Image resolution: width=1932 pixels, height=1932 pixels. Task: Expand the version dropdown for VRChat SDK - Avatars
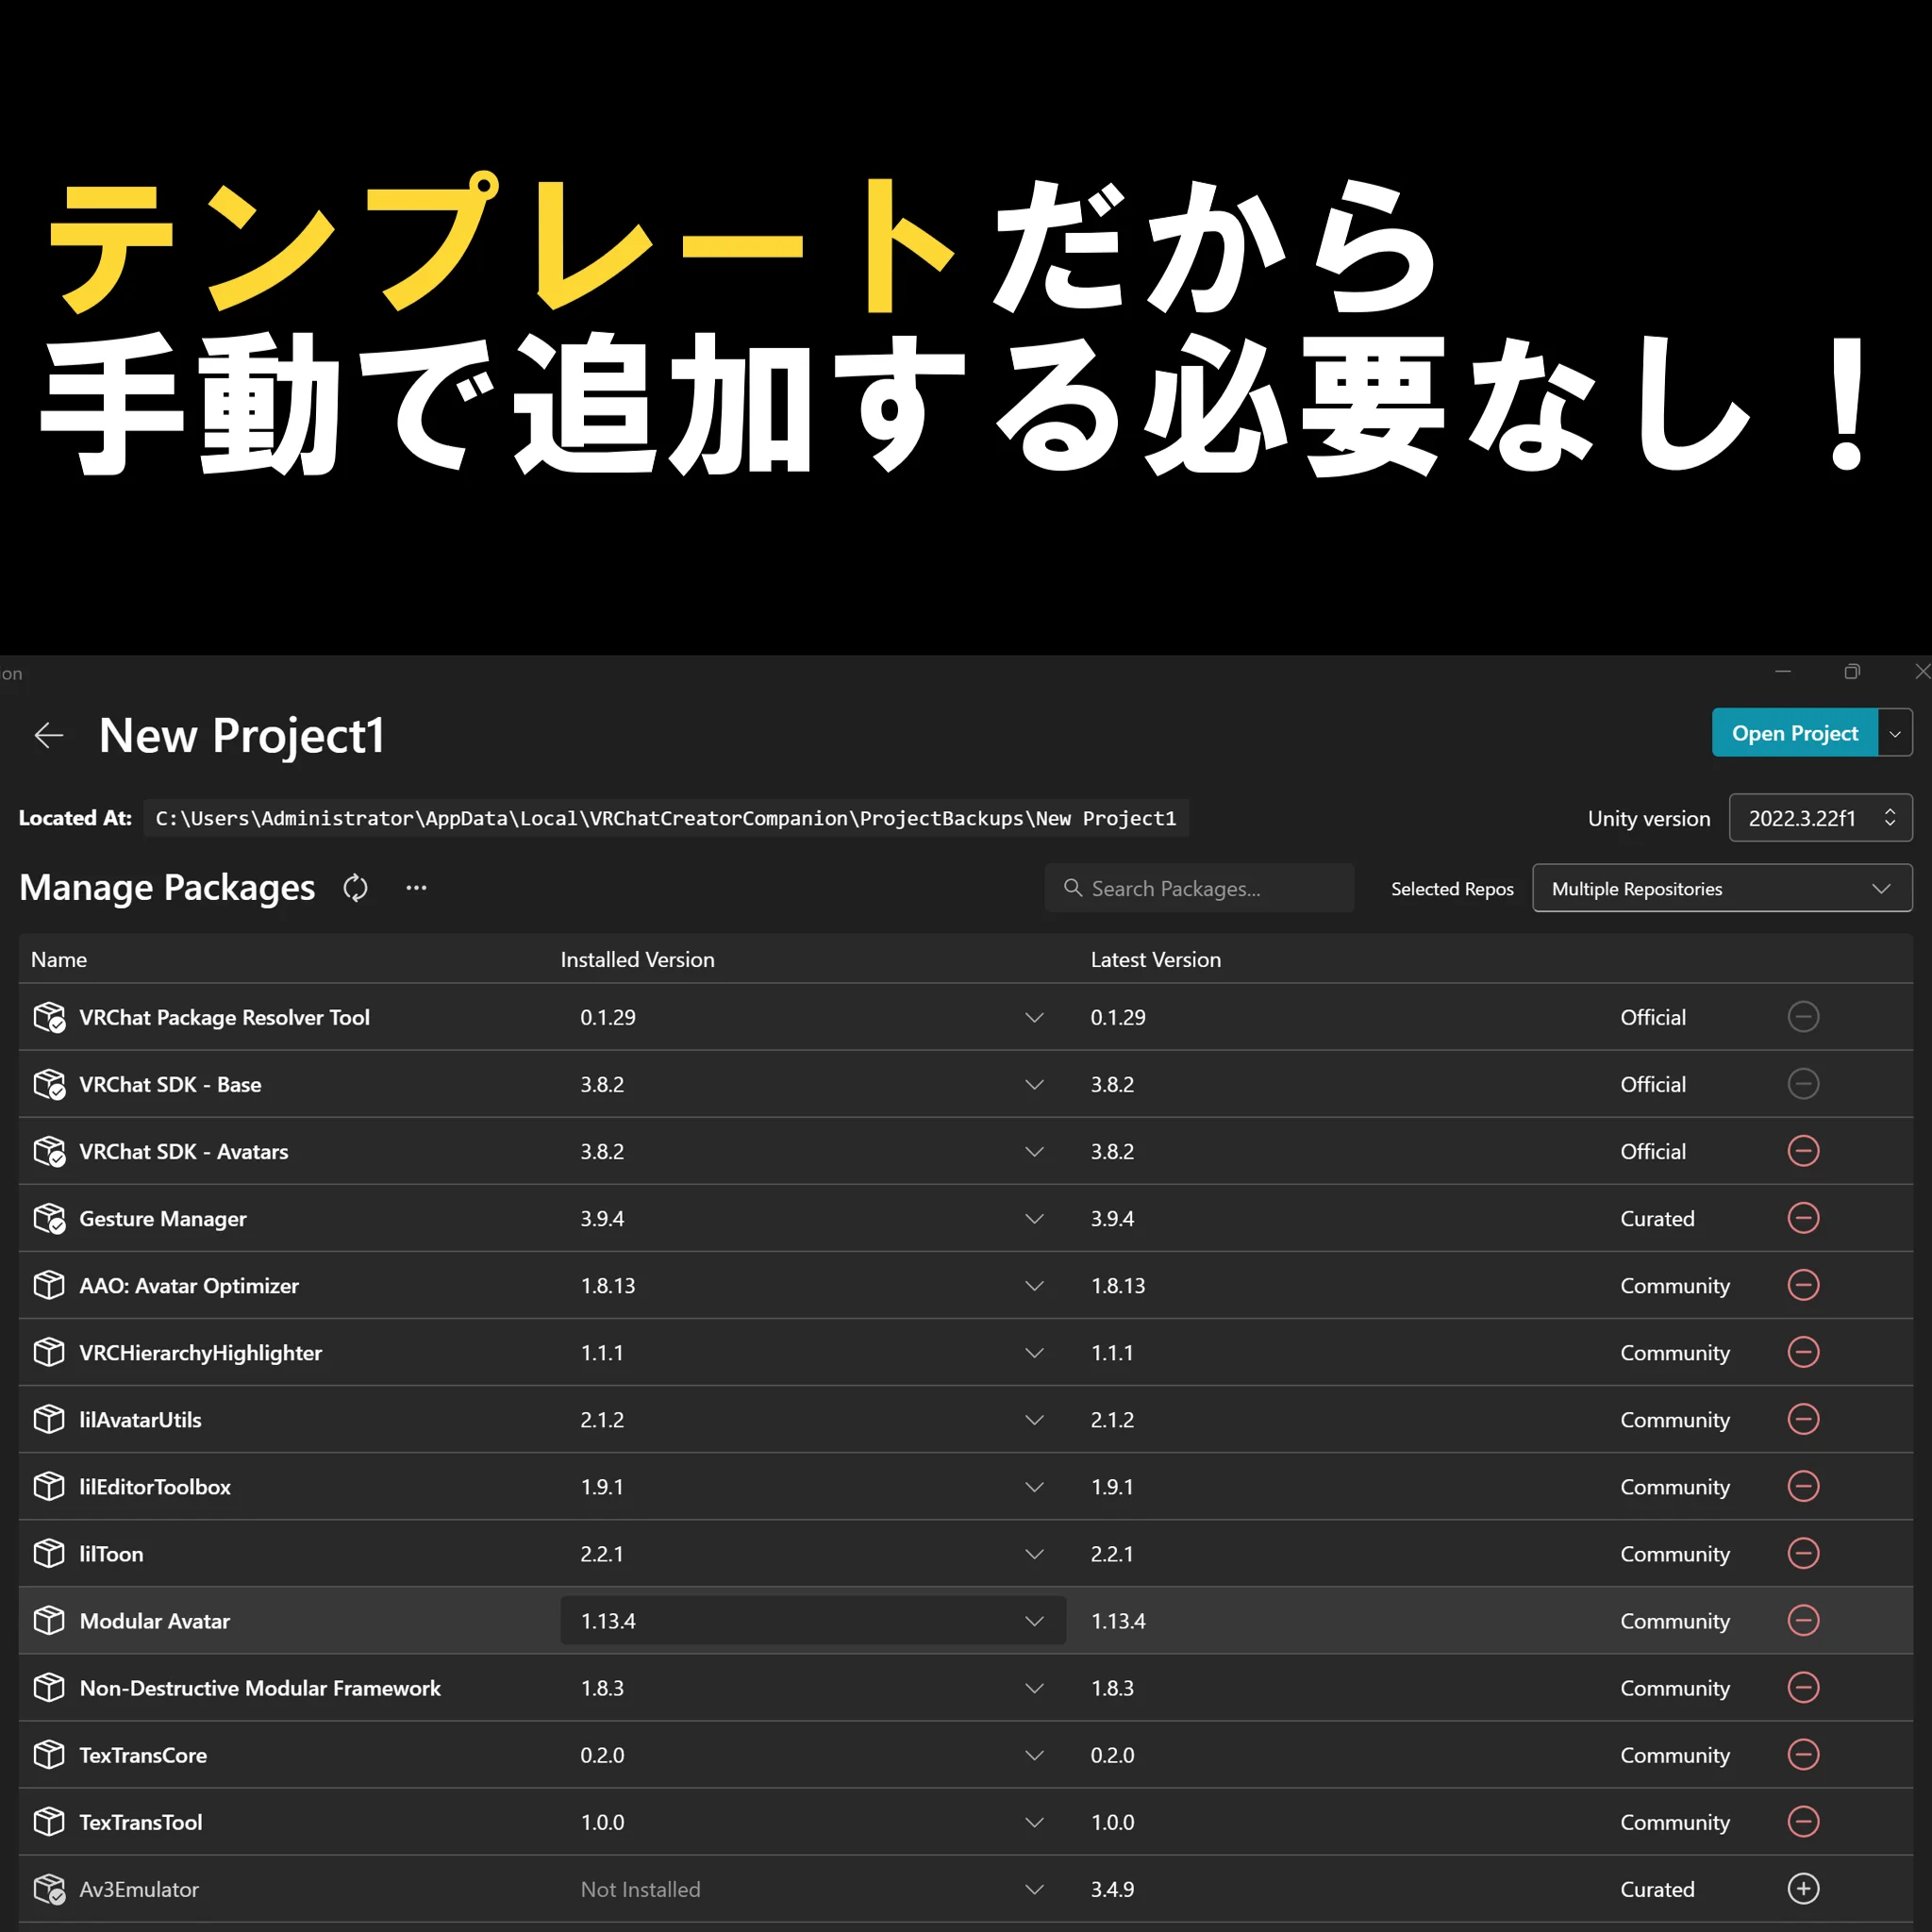1034,1151
